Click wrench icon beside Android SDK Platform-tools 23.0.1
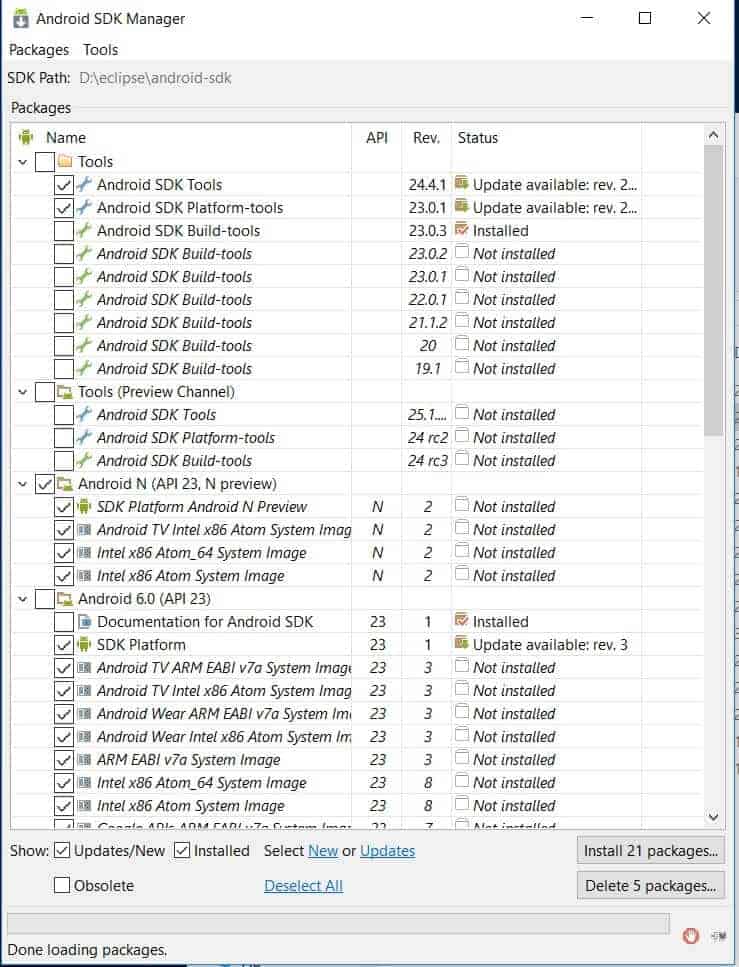739x967 pixels. pos(84,207)
